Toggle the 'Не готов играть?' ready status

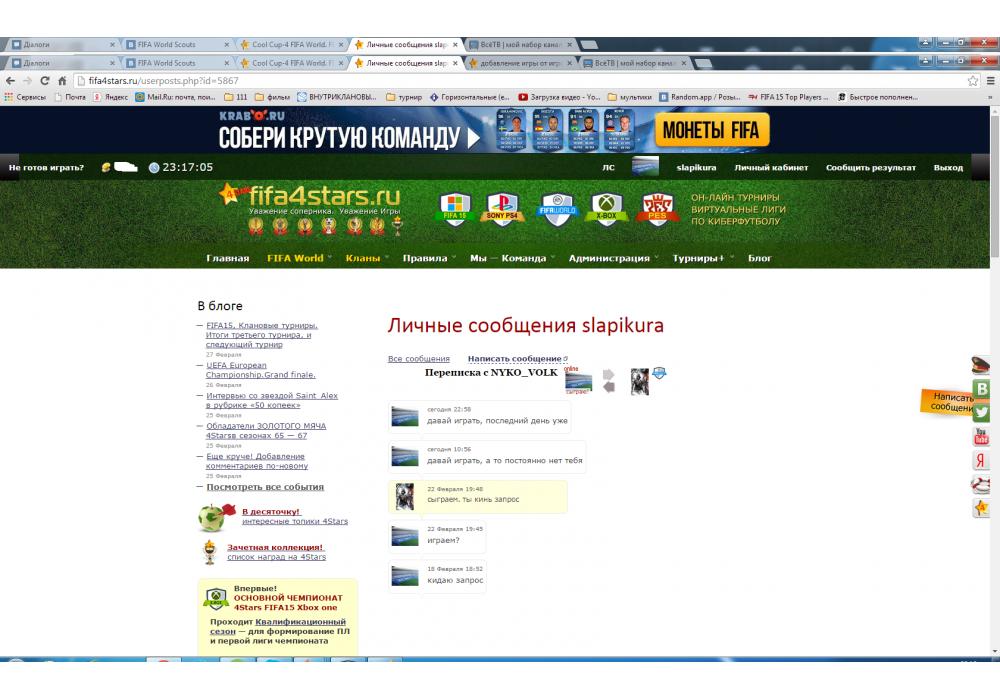[47, 168]
